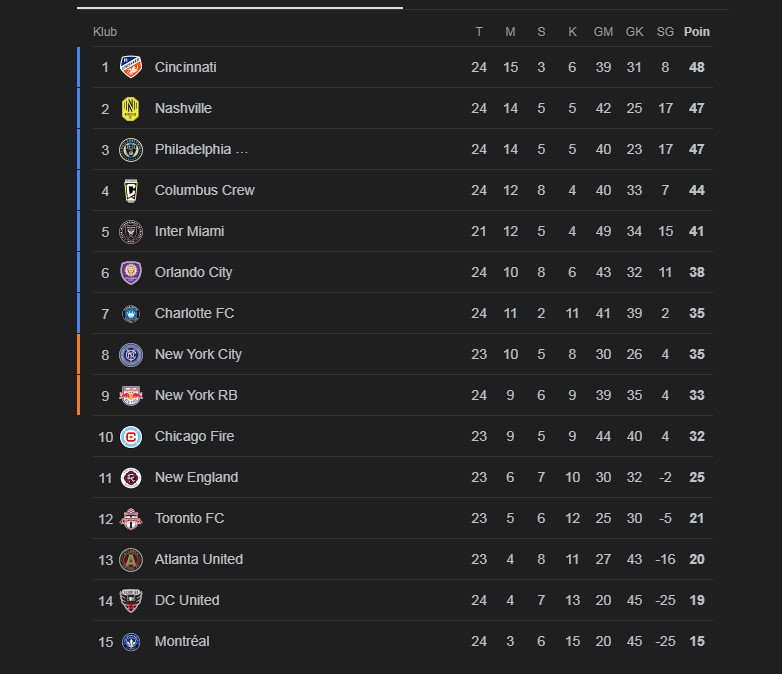
Task: Click the SG column header
Action: point(665,32)
